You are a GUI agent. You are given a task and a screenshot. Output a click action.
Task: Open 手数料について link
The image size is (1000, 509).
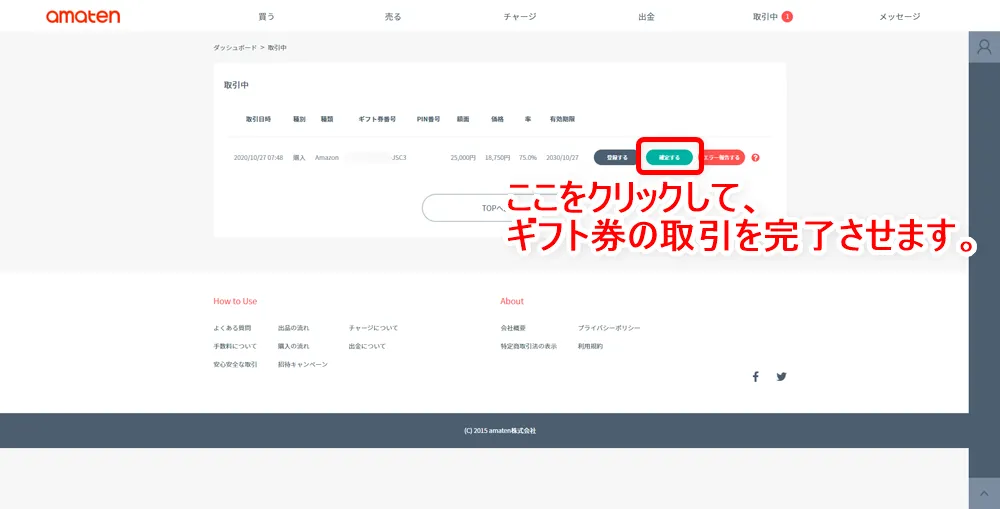pyautogui.click(x=235, y=346)
